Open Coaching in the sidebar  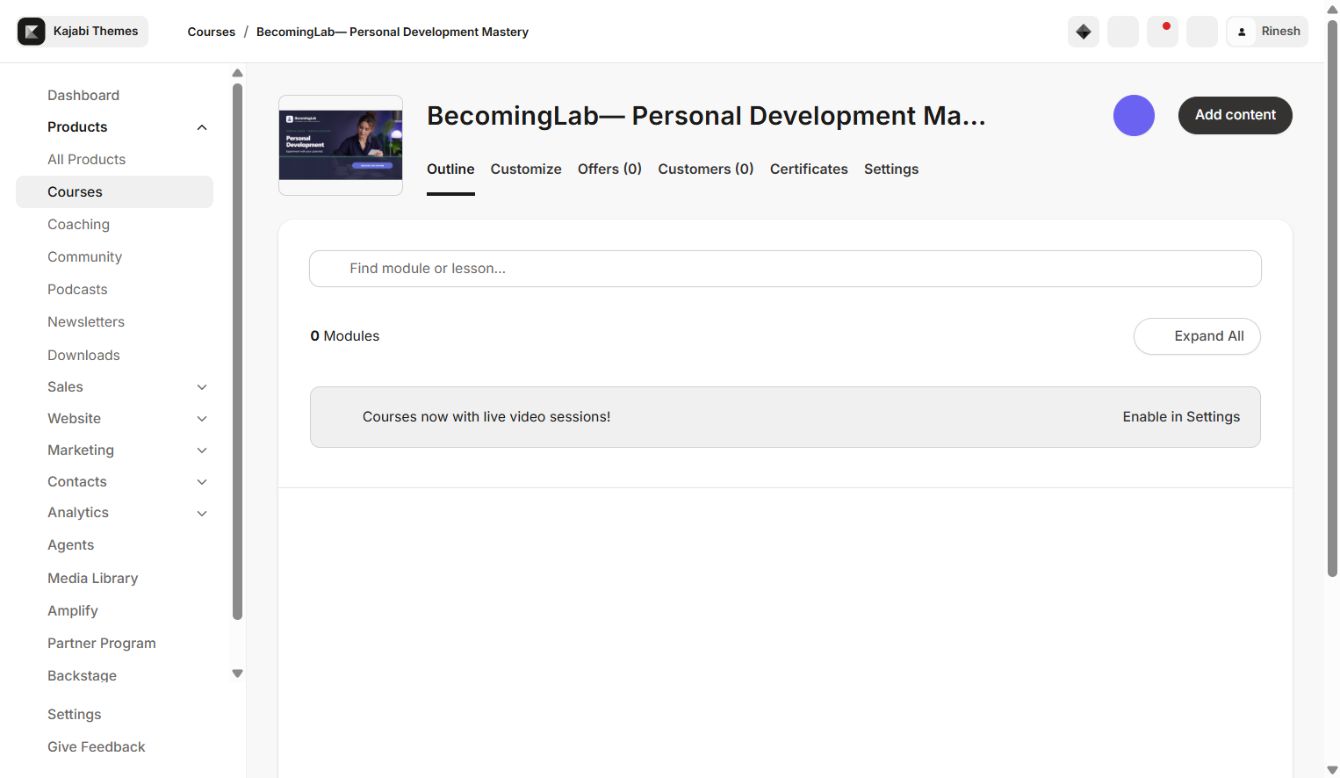point(78,224)
